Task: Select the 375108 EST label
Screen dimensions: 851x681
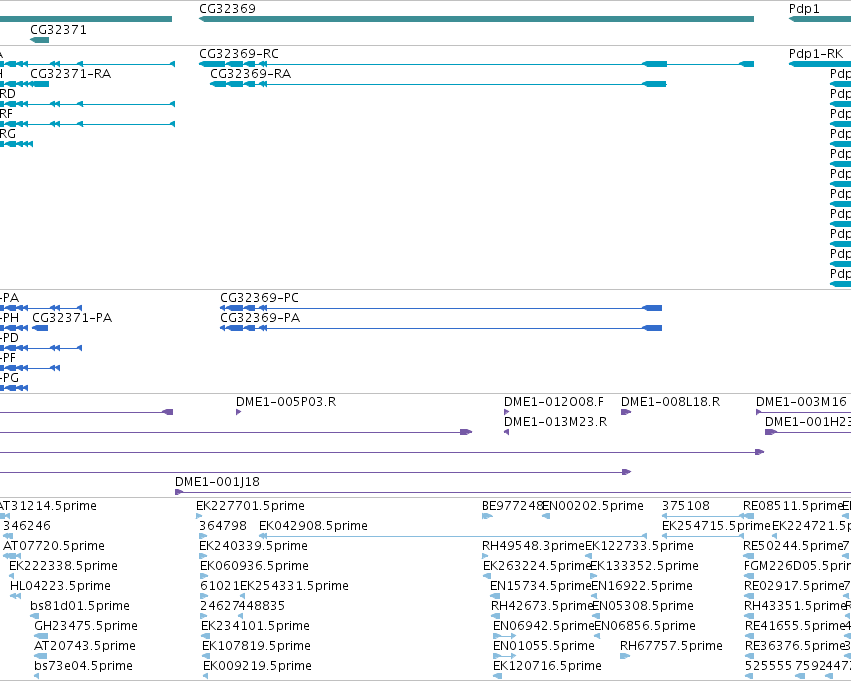Action: point(685,506)
